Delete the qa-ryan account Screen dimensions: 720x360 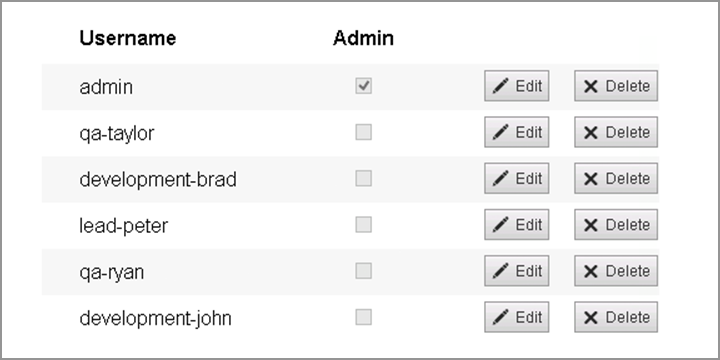(616, 271)
